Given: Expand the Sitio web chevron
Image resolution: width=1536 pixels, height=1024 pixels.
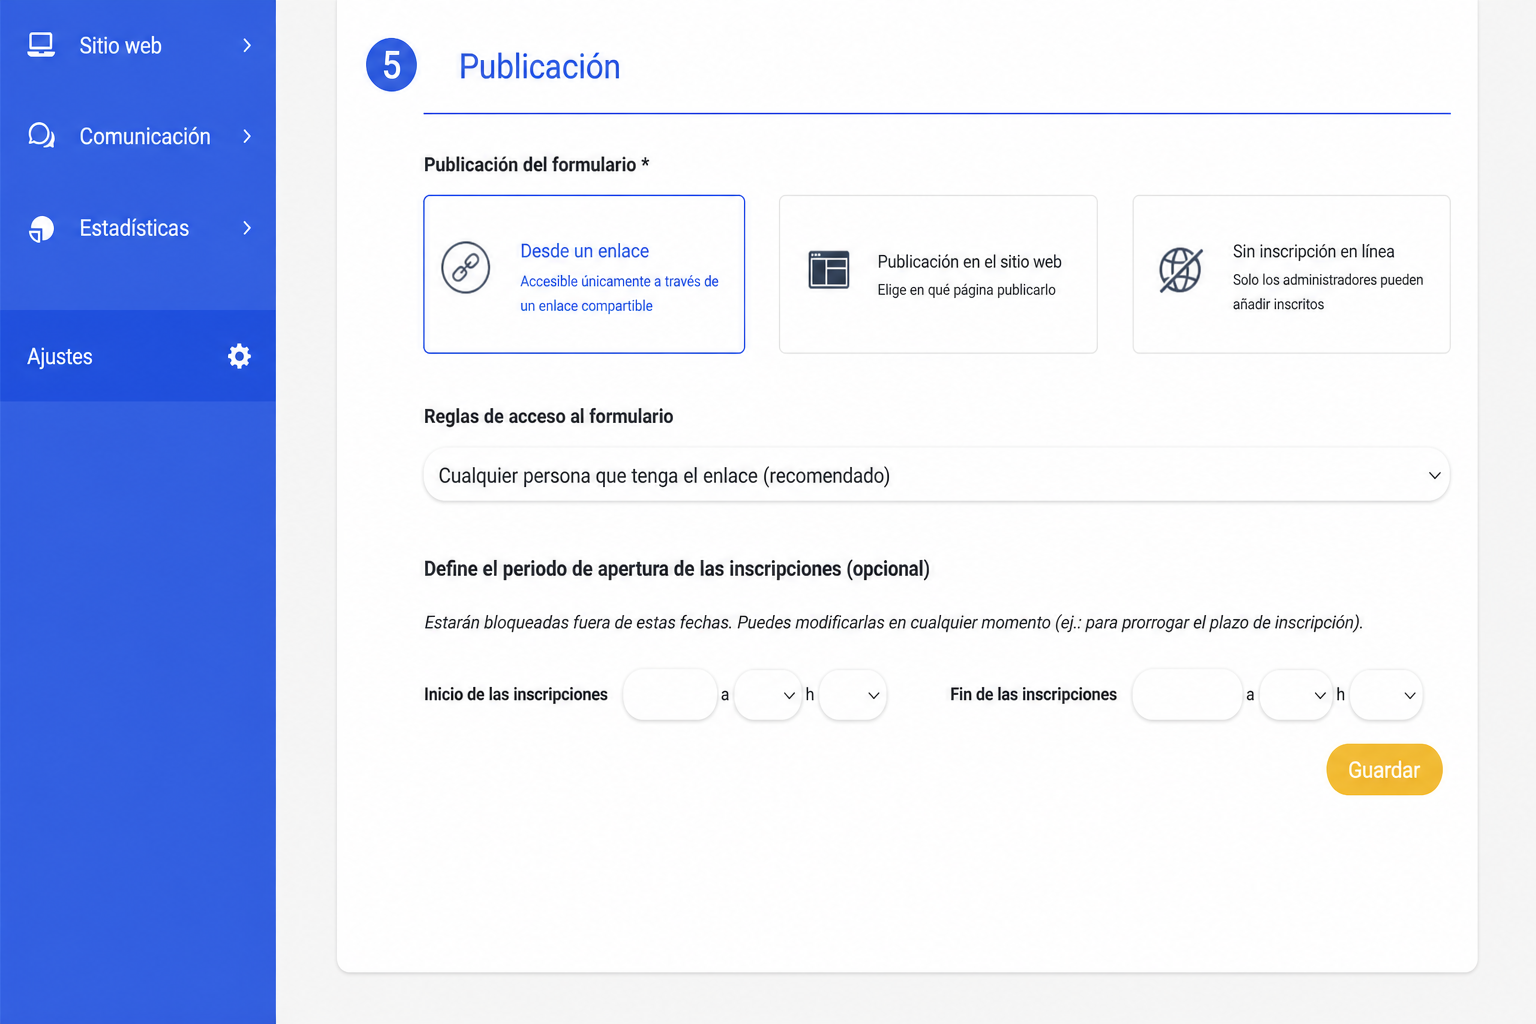Looking at the screenshot, I should tap(247, 45).
